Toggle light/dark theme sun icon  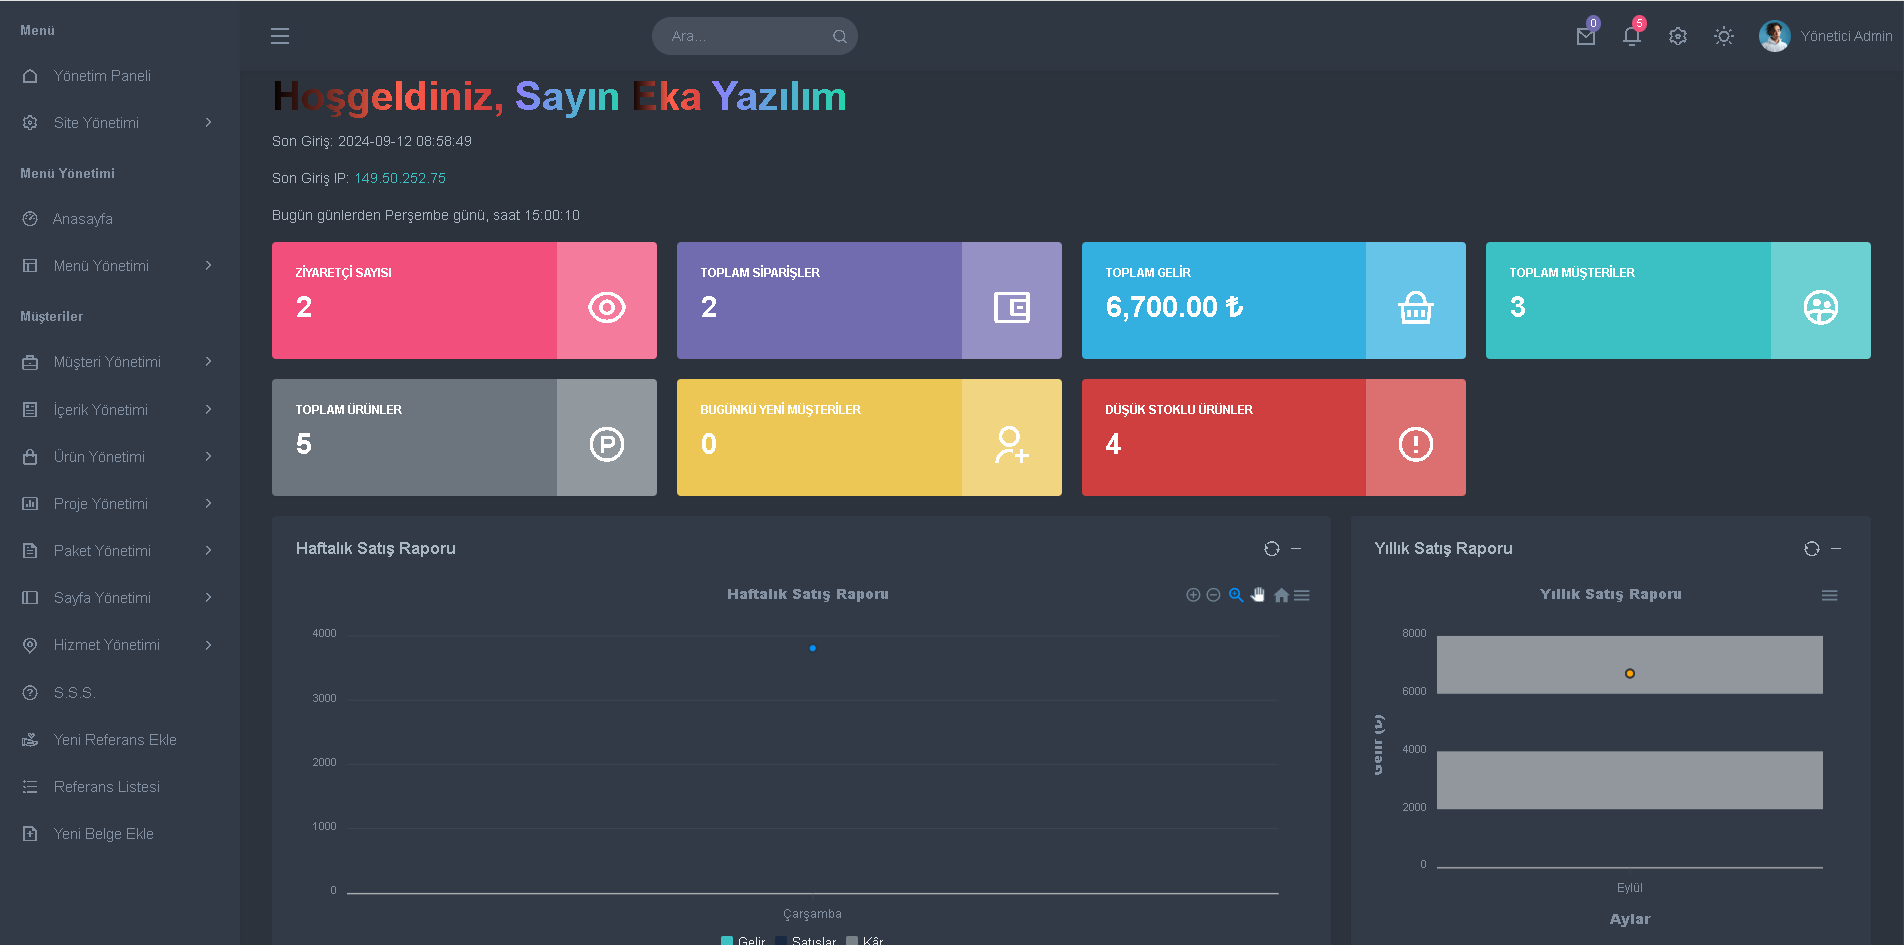point(1724,36)
